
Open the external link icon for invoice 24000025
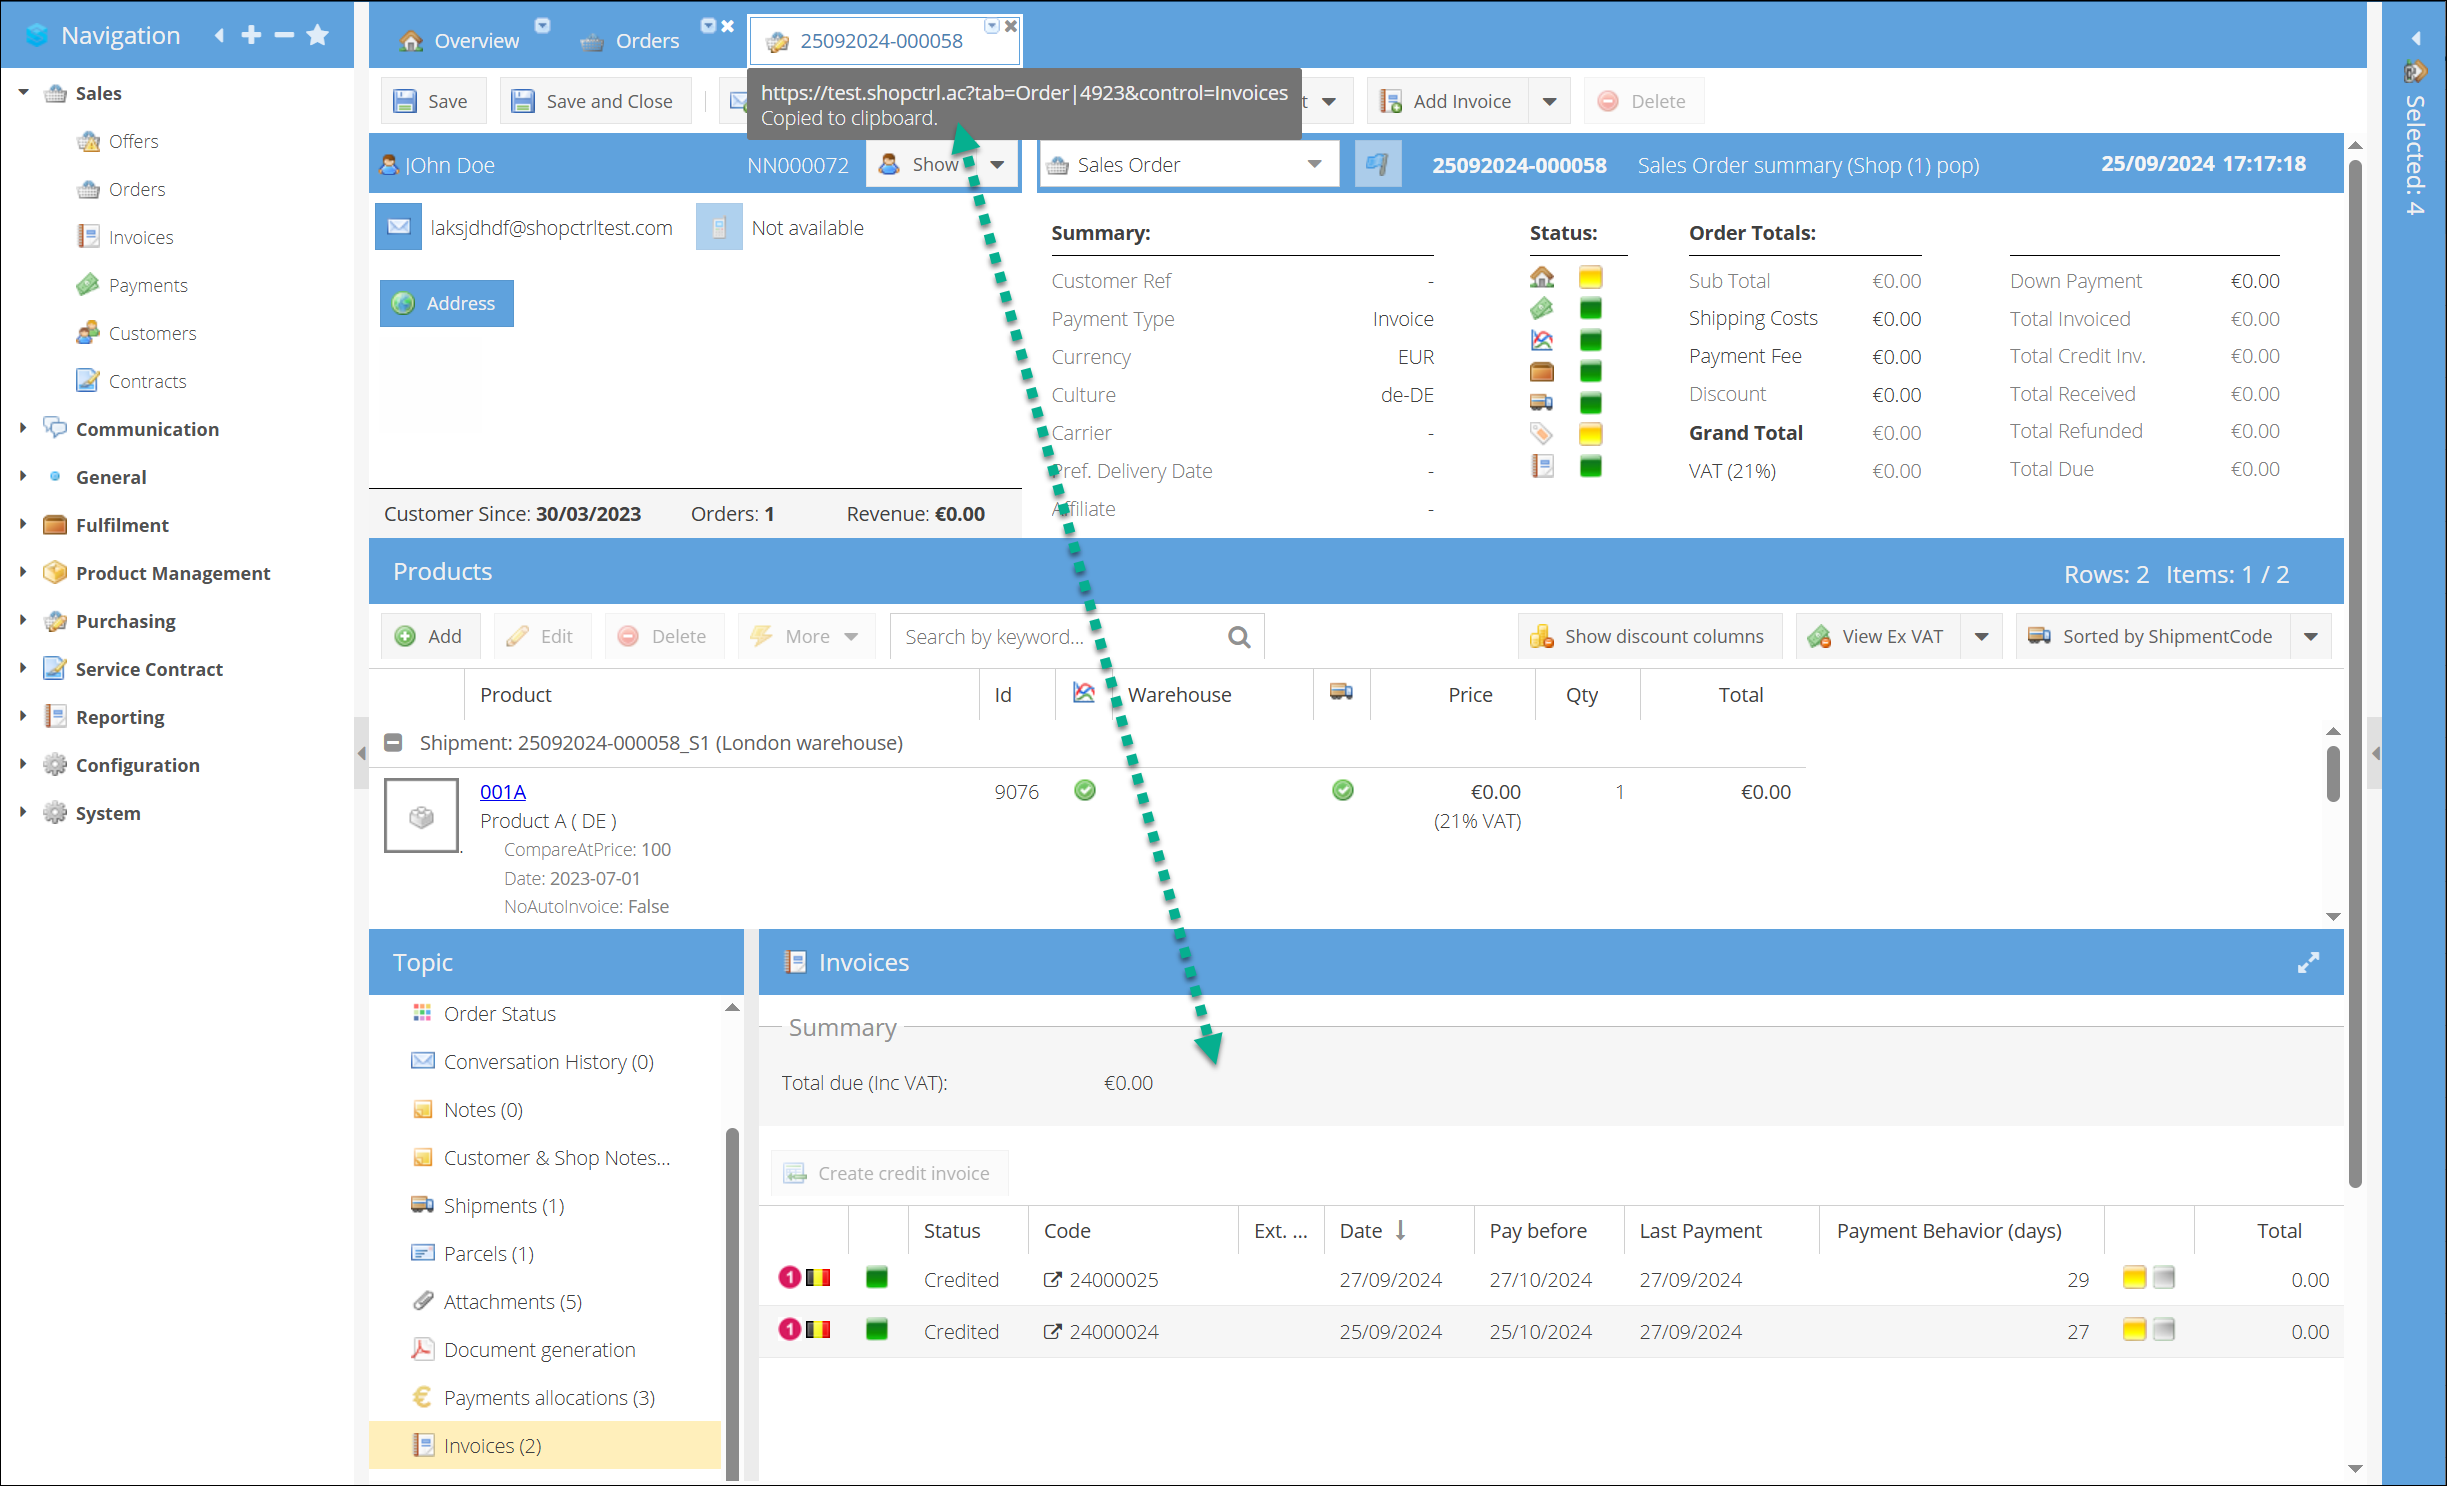click(1052, 1279)
